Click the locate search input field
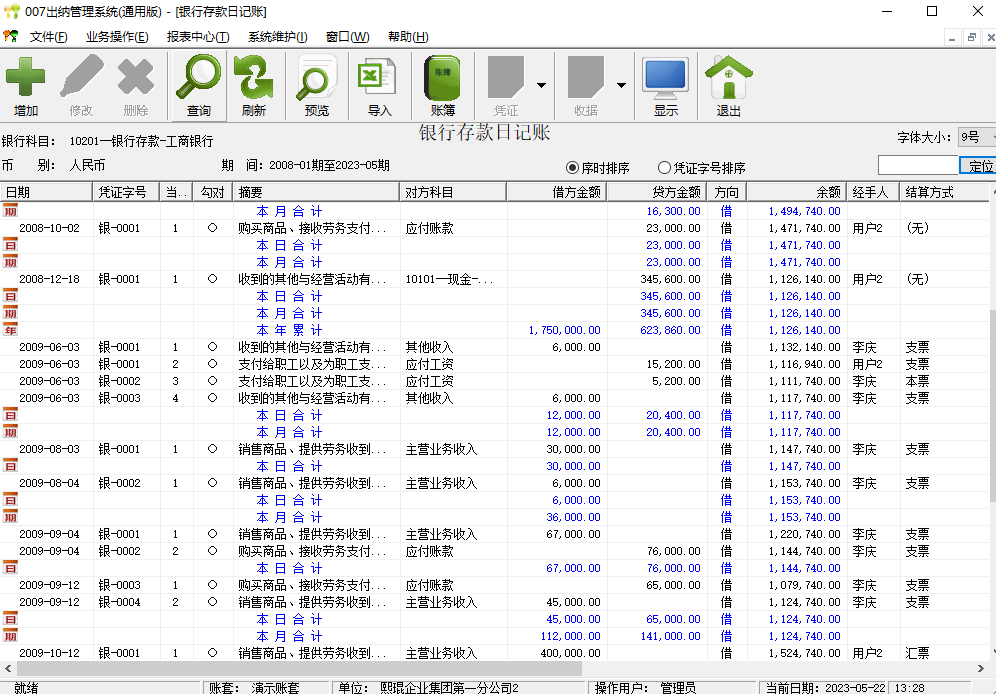 point(918,165)
